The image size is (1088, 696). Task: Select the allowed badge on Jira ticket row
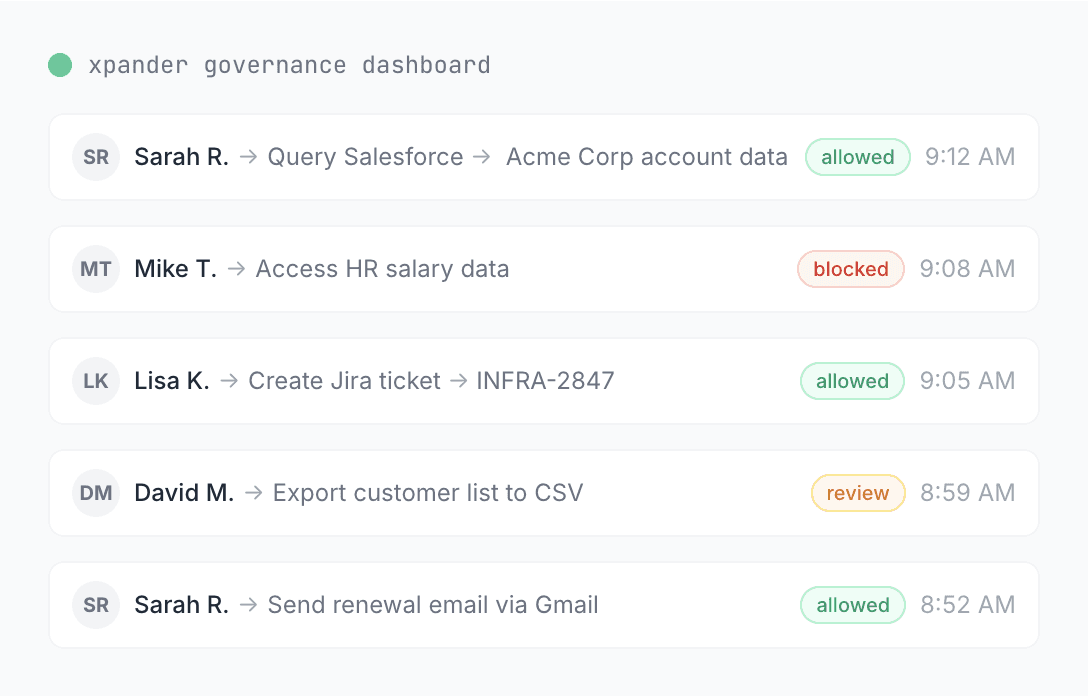852,381
